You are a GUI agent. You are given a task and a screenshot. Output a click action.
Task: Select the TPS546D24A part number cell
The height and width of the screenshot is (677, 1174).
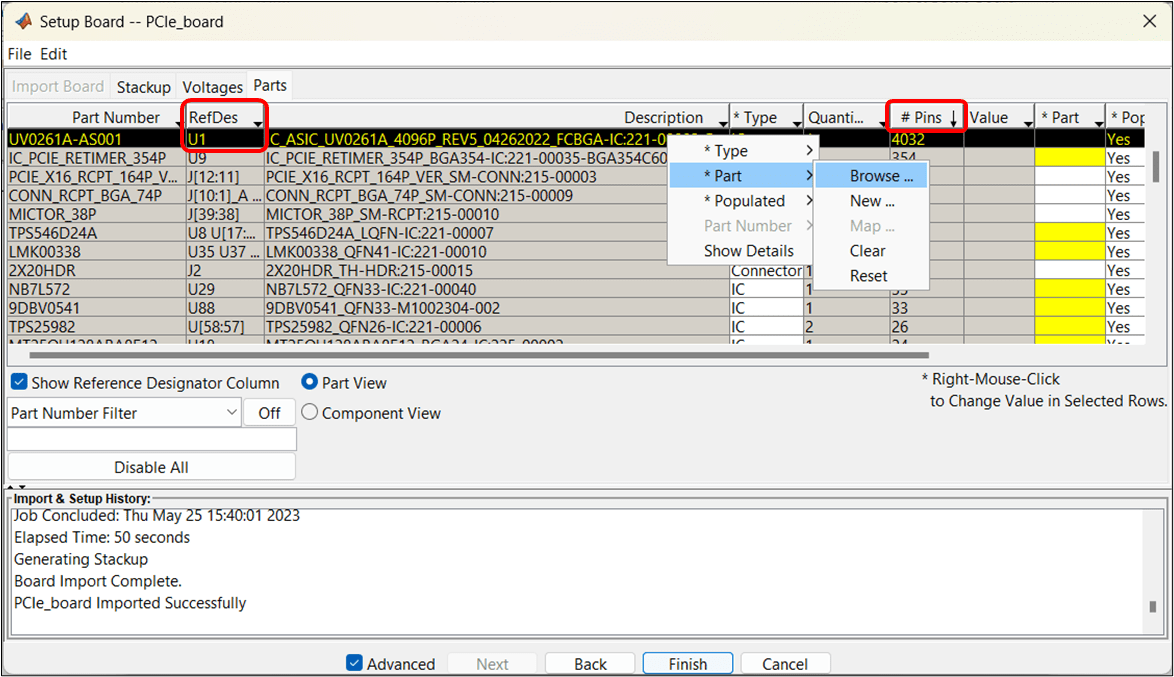pos(96,232)
